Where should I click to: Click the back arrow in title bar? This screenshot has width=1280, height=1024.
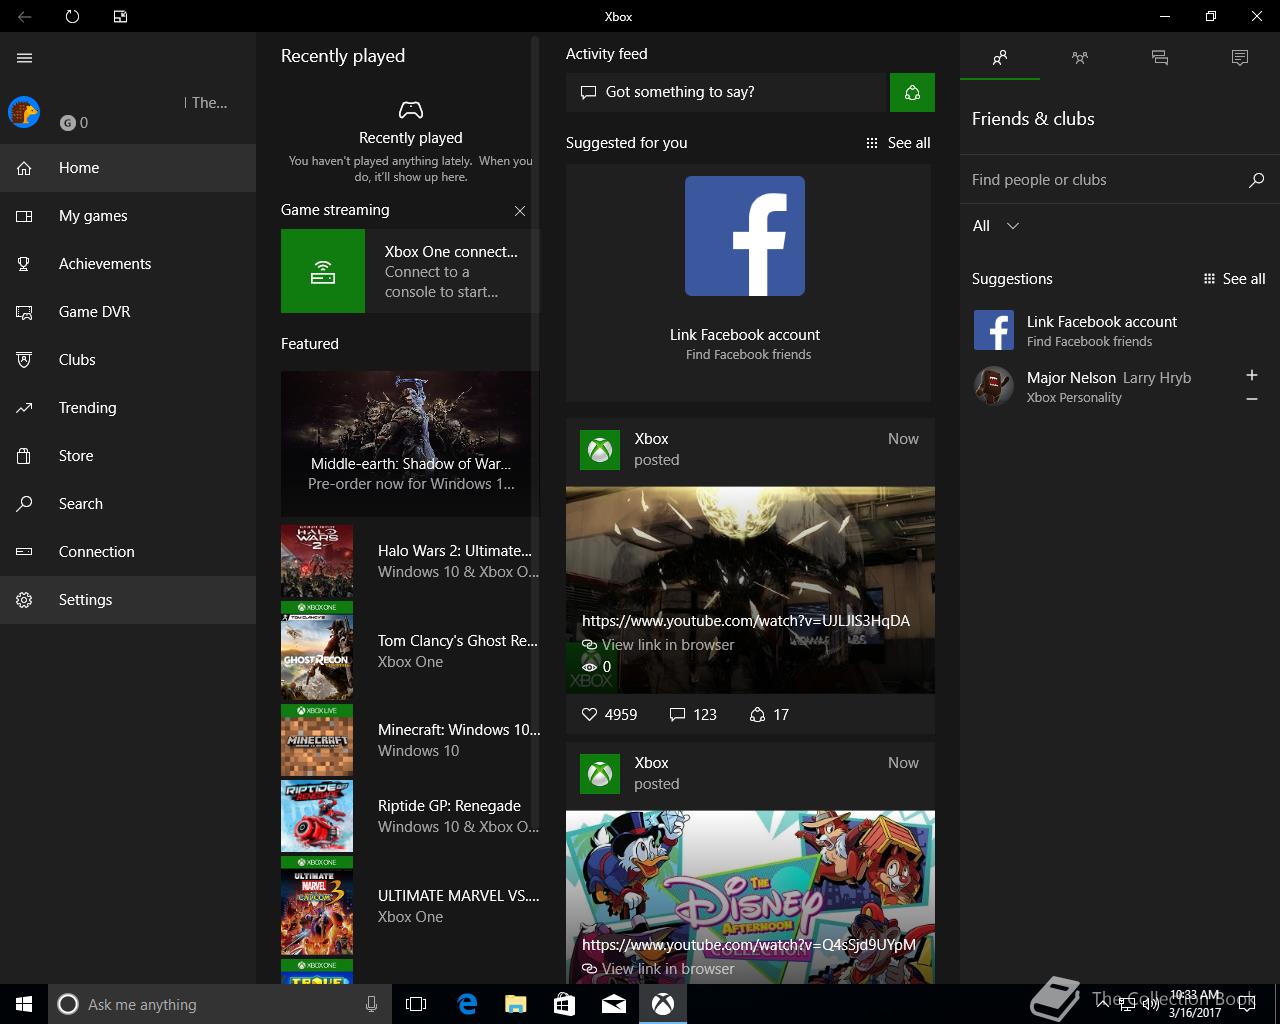24,16
